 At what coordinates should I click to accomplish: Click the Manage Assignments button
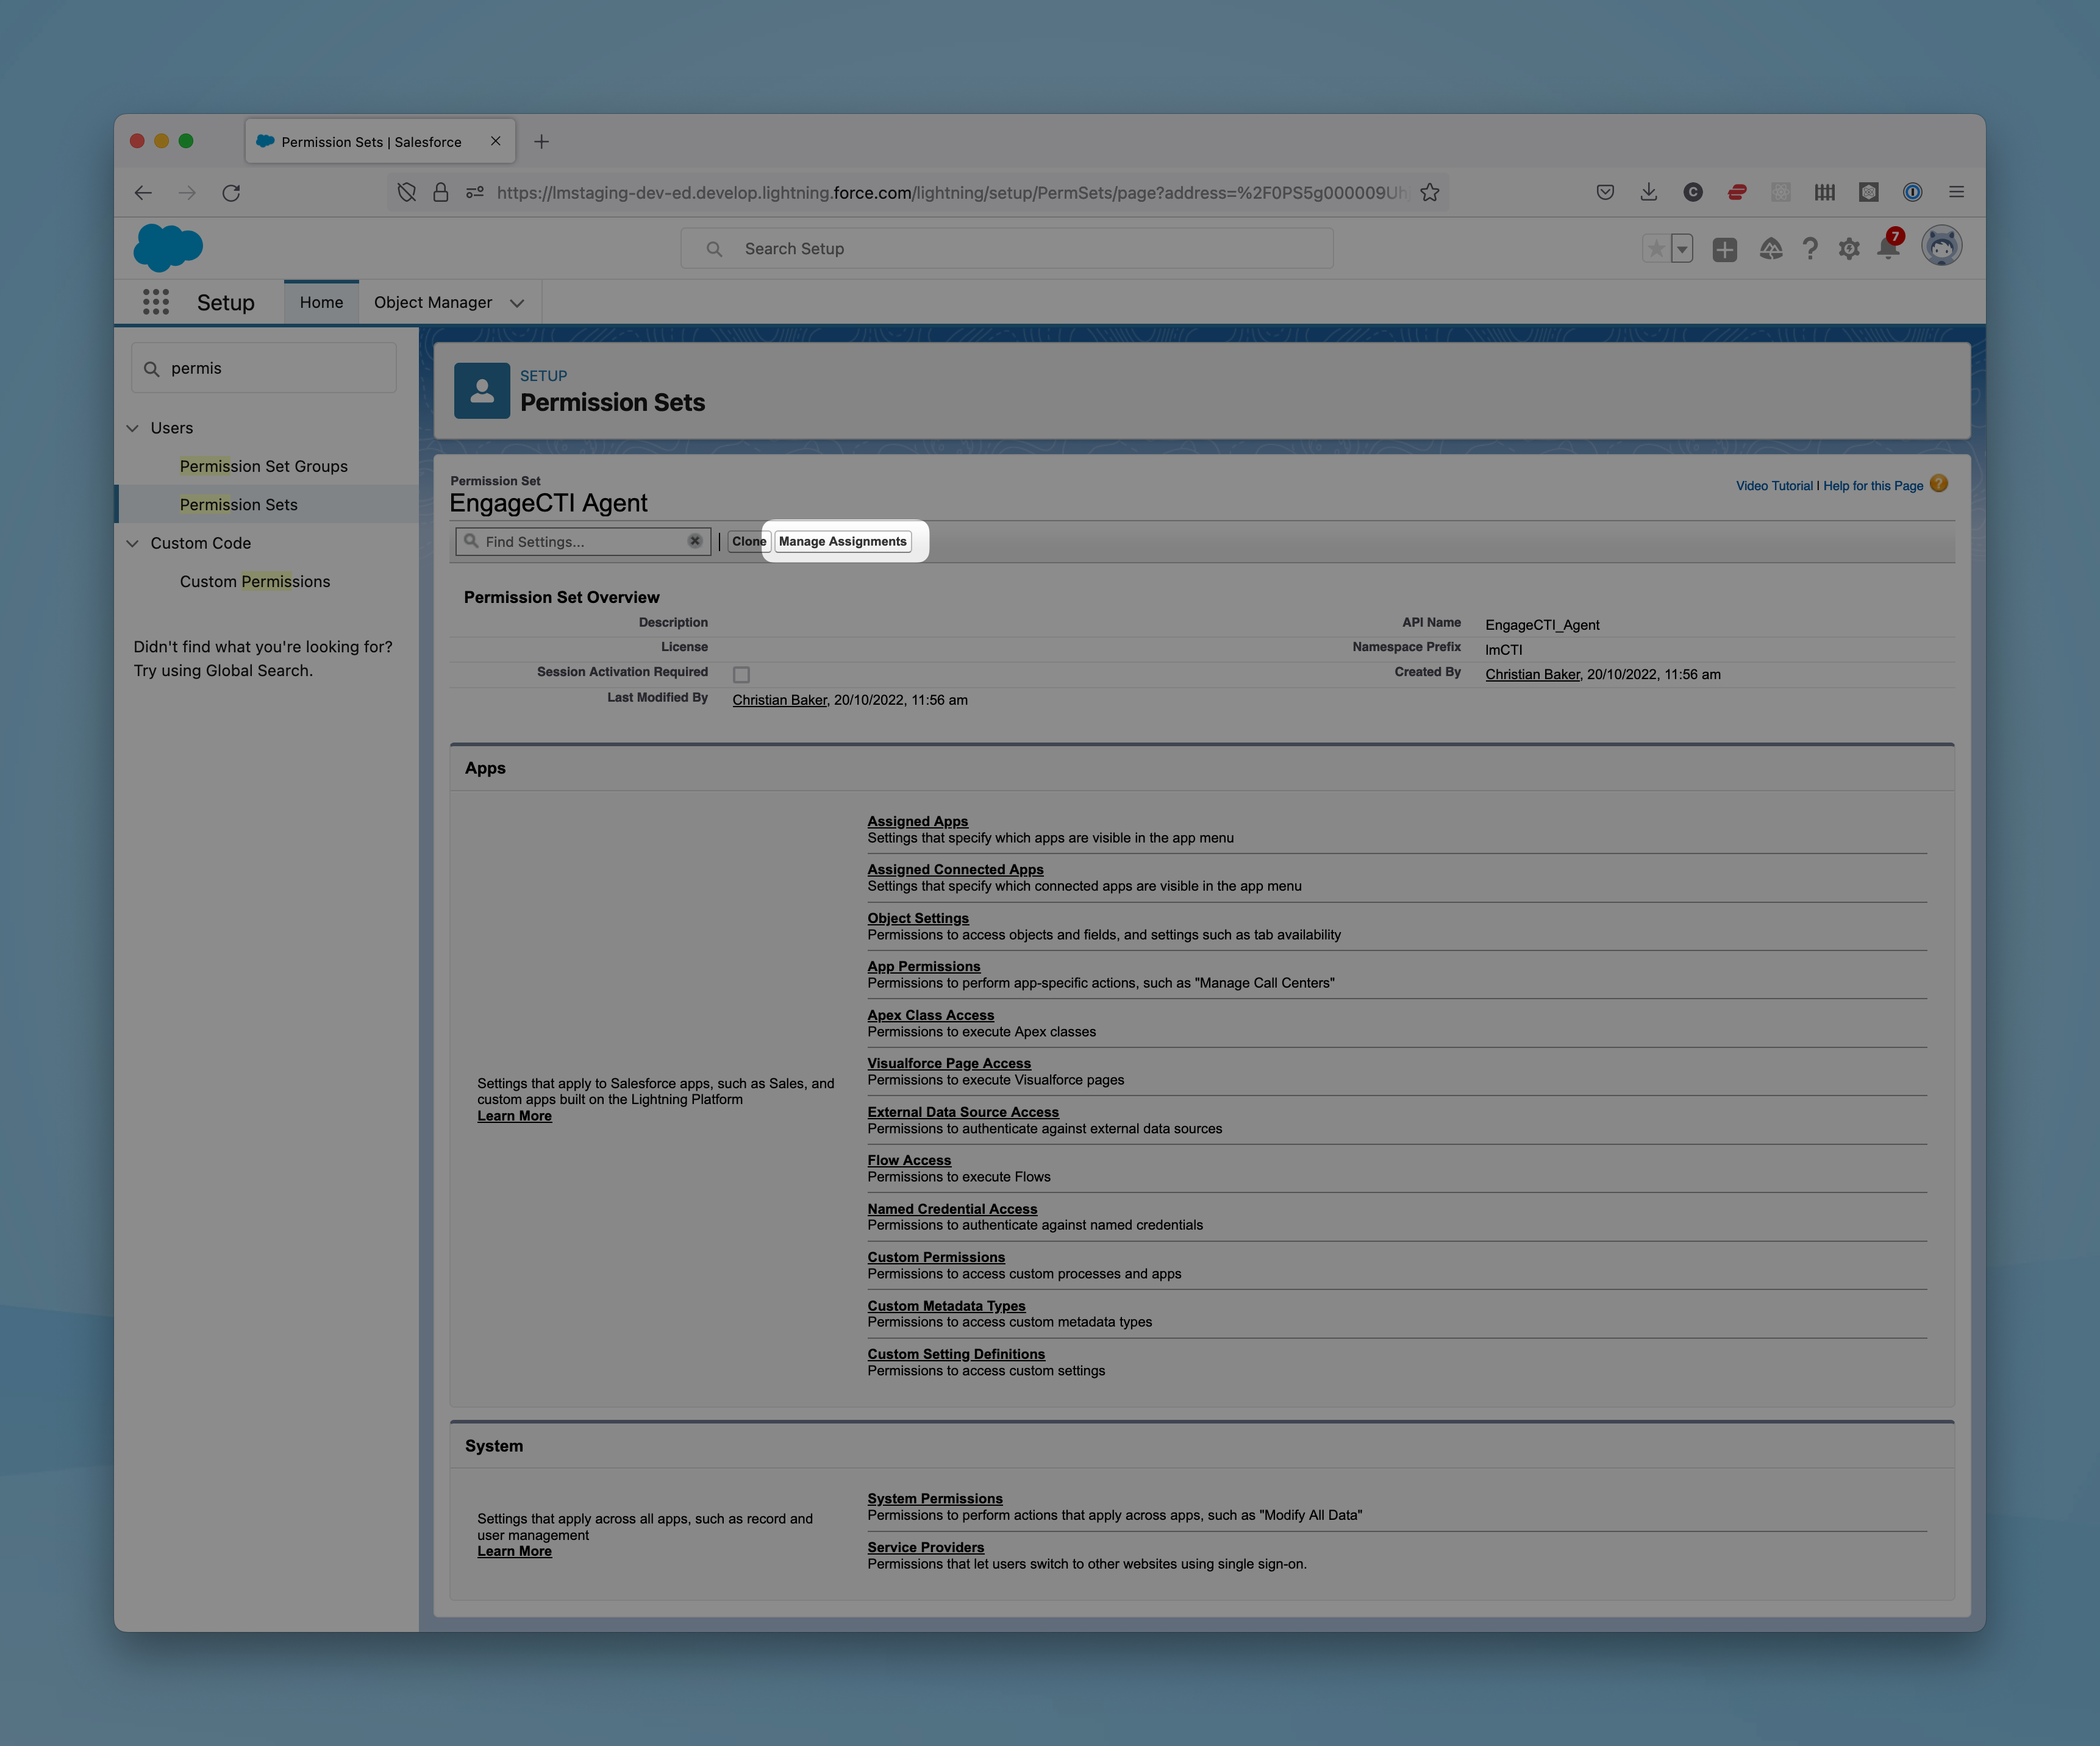pyautogui.click(x=842, y=541)
